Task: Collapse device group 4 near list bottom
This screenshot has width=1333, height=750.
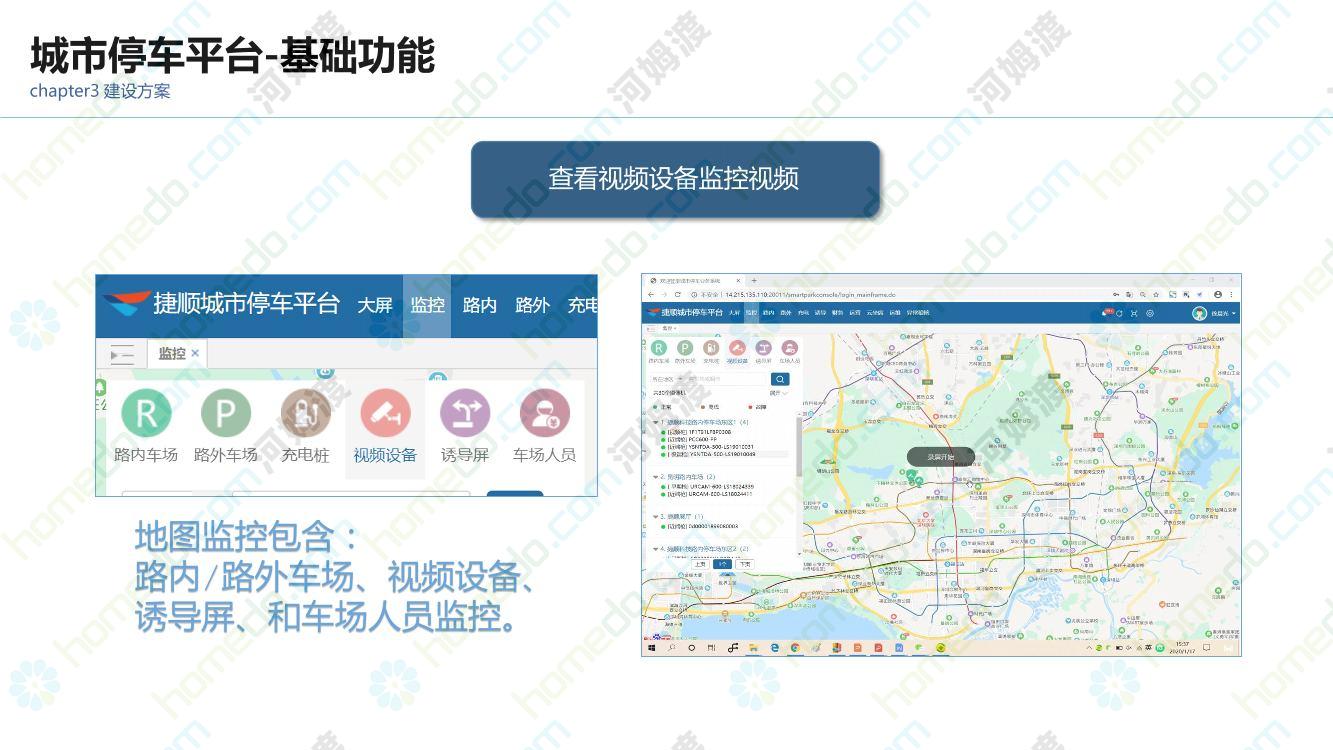Action: [x=655, y=549]
